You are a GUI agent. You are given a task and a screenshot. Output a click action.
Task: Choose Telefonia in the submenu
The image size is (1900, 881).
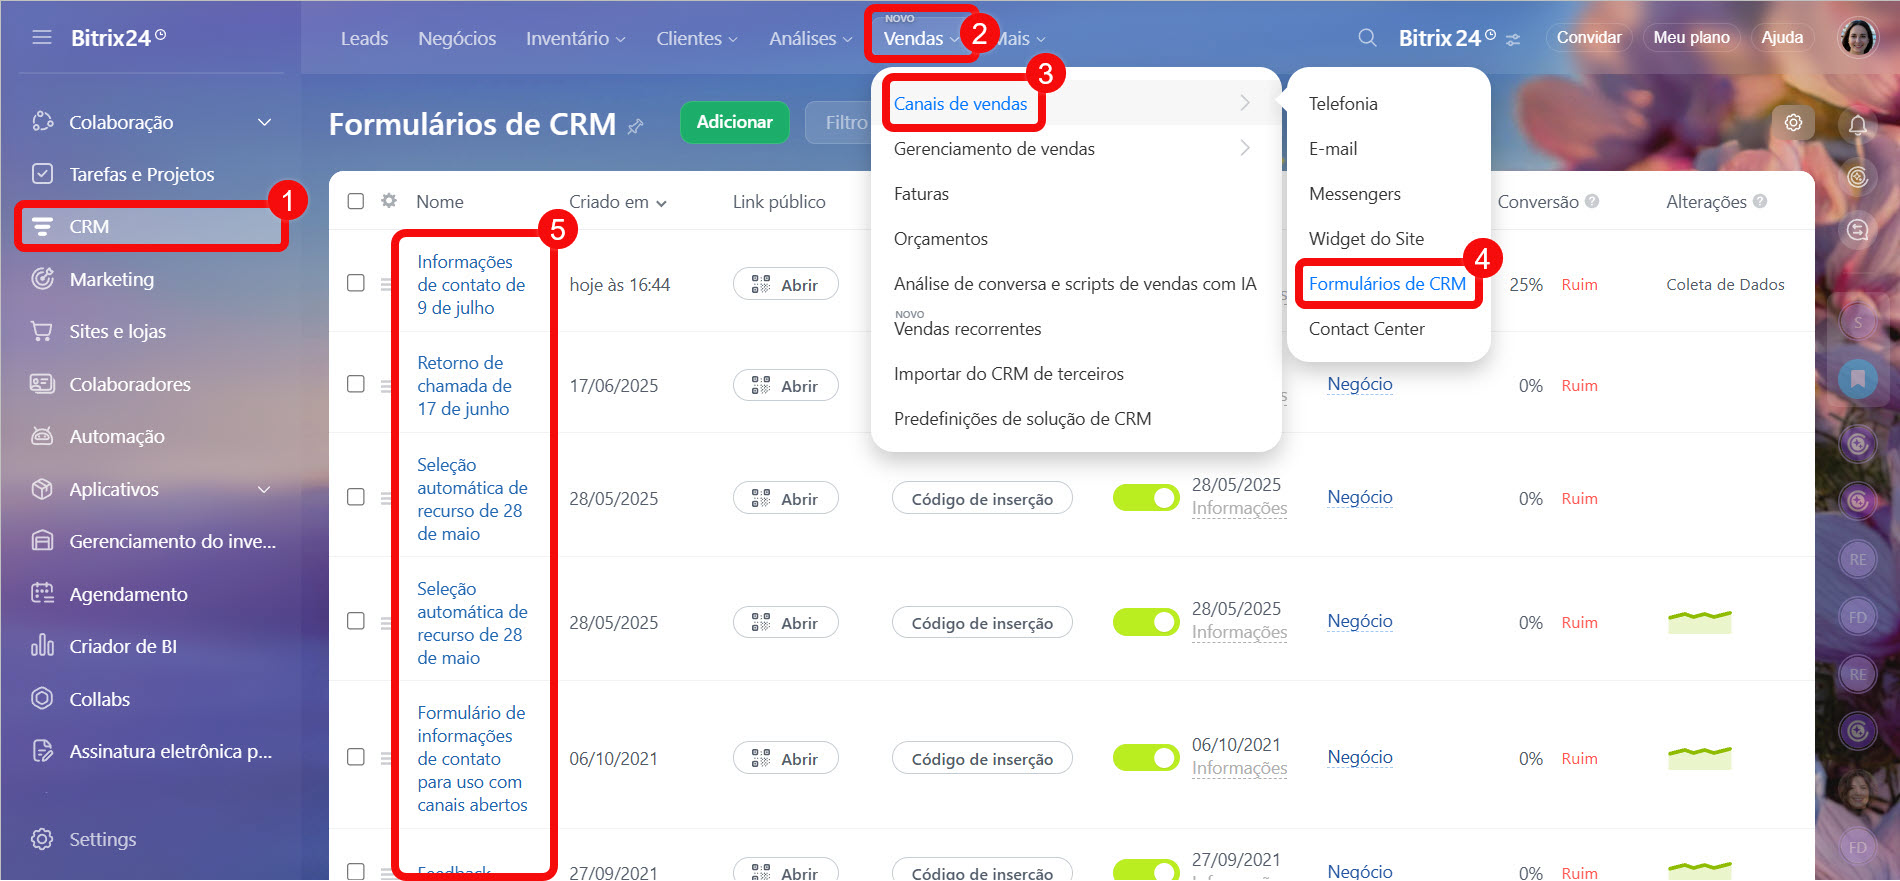(1342, 104)
